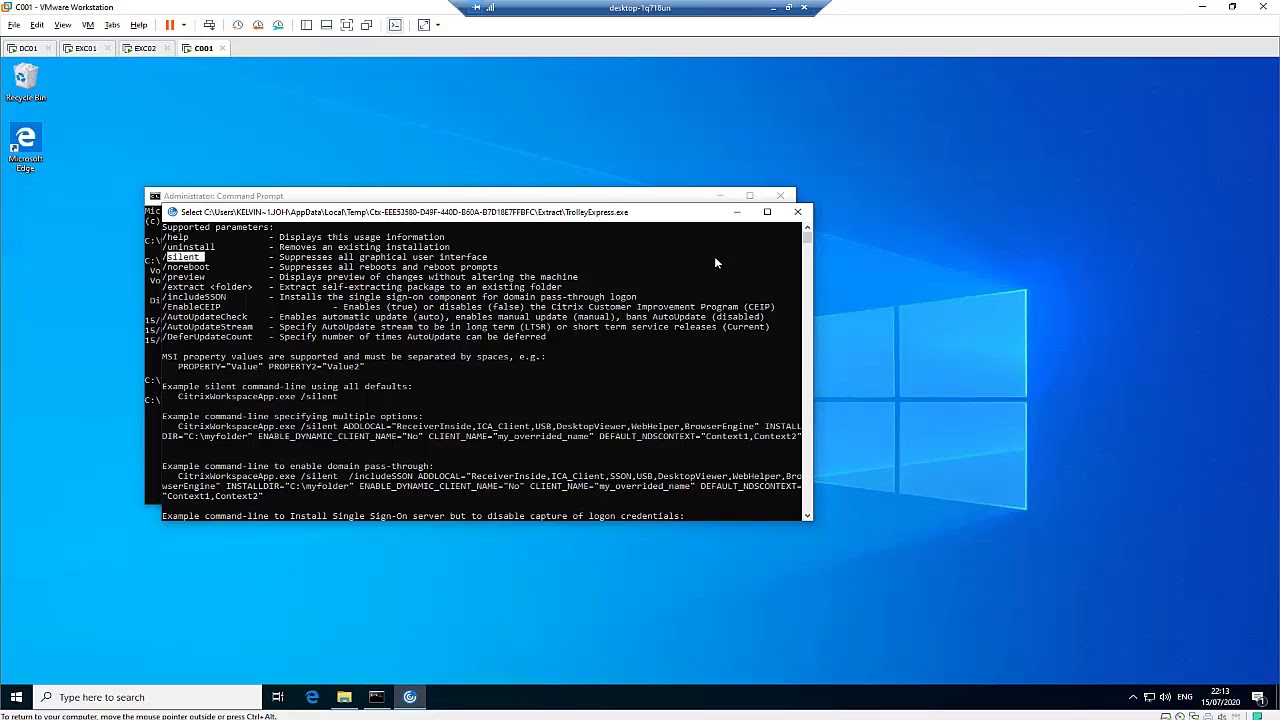Open the Edit menu

37,25
